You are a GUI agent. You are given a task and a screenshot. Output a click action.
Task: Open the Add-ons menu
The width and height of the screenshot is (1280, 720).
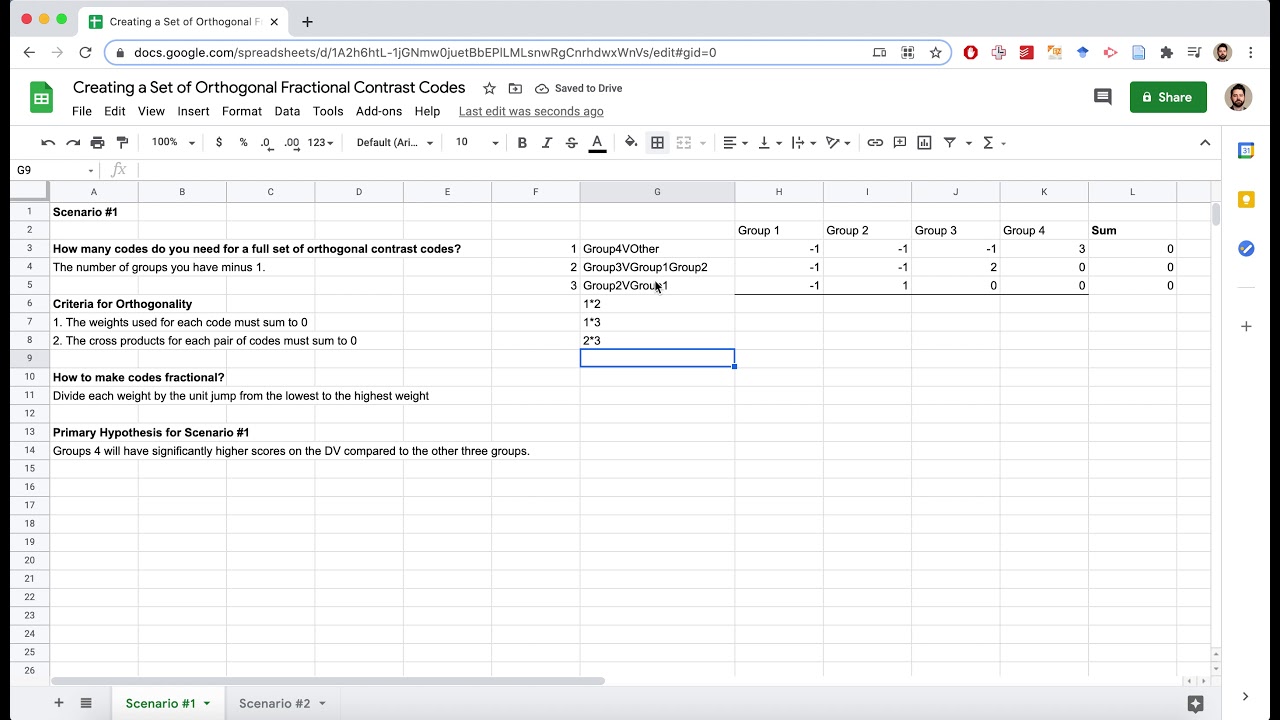pyautogui.click(x=379, y=111)
